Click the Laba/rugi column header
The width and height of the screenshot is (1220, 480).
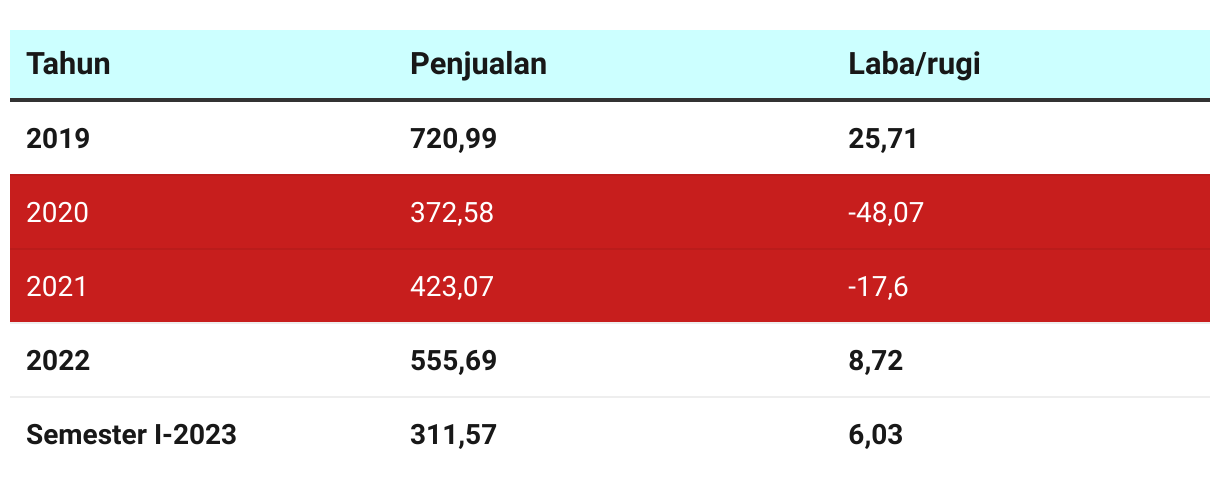point(914,64)
